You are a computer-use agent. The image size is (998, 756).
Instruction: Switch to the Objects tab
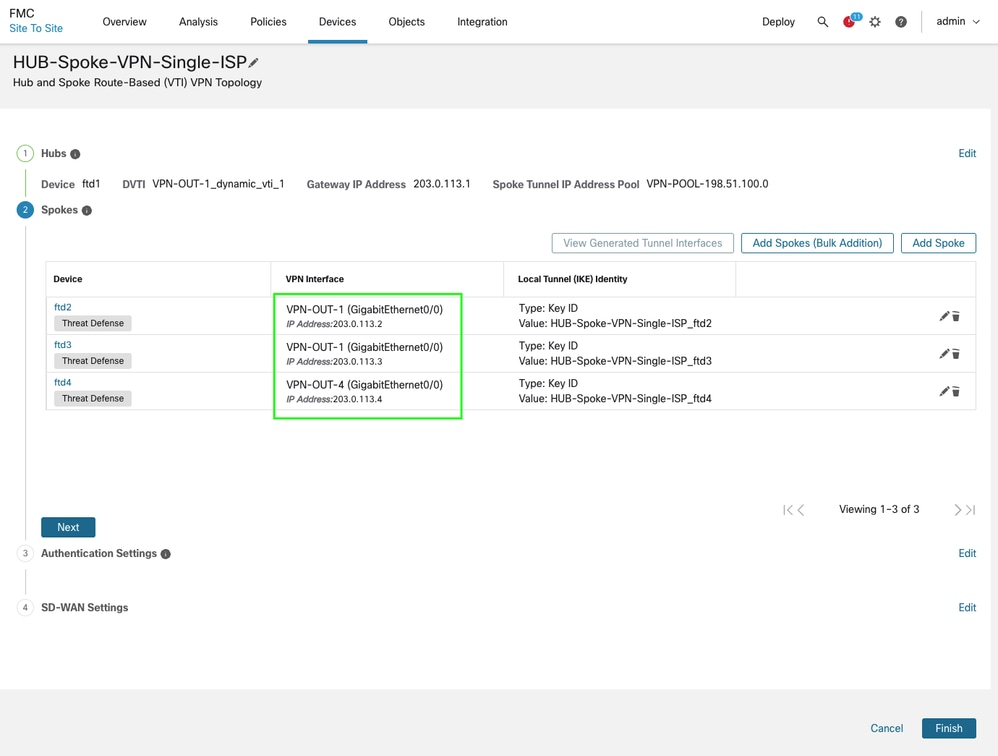[406, 22]
